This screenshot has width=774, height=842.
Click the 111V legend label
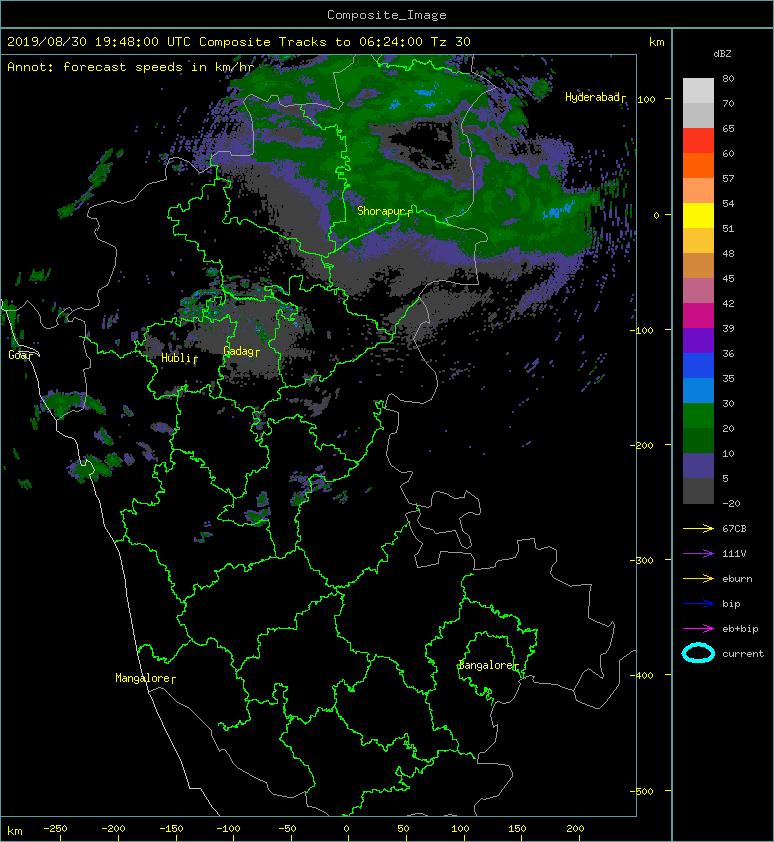tap(734, 554)
